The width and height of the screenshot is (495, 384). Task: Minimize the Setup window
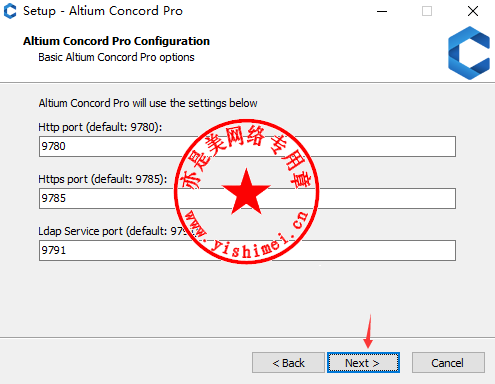tap(382, 11)
